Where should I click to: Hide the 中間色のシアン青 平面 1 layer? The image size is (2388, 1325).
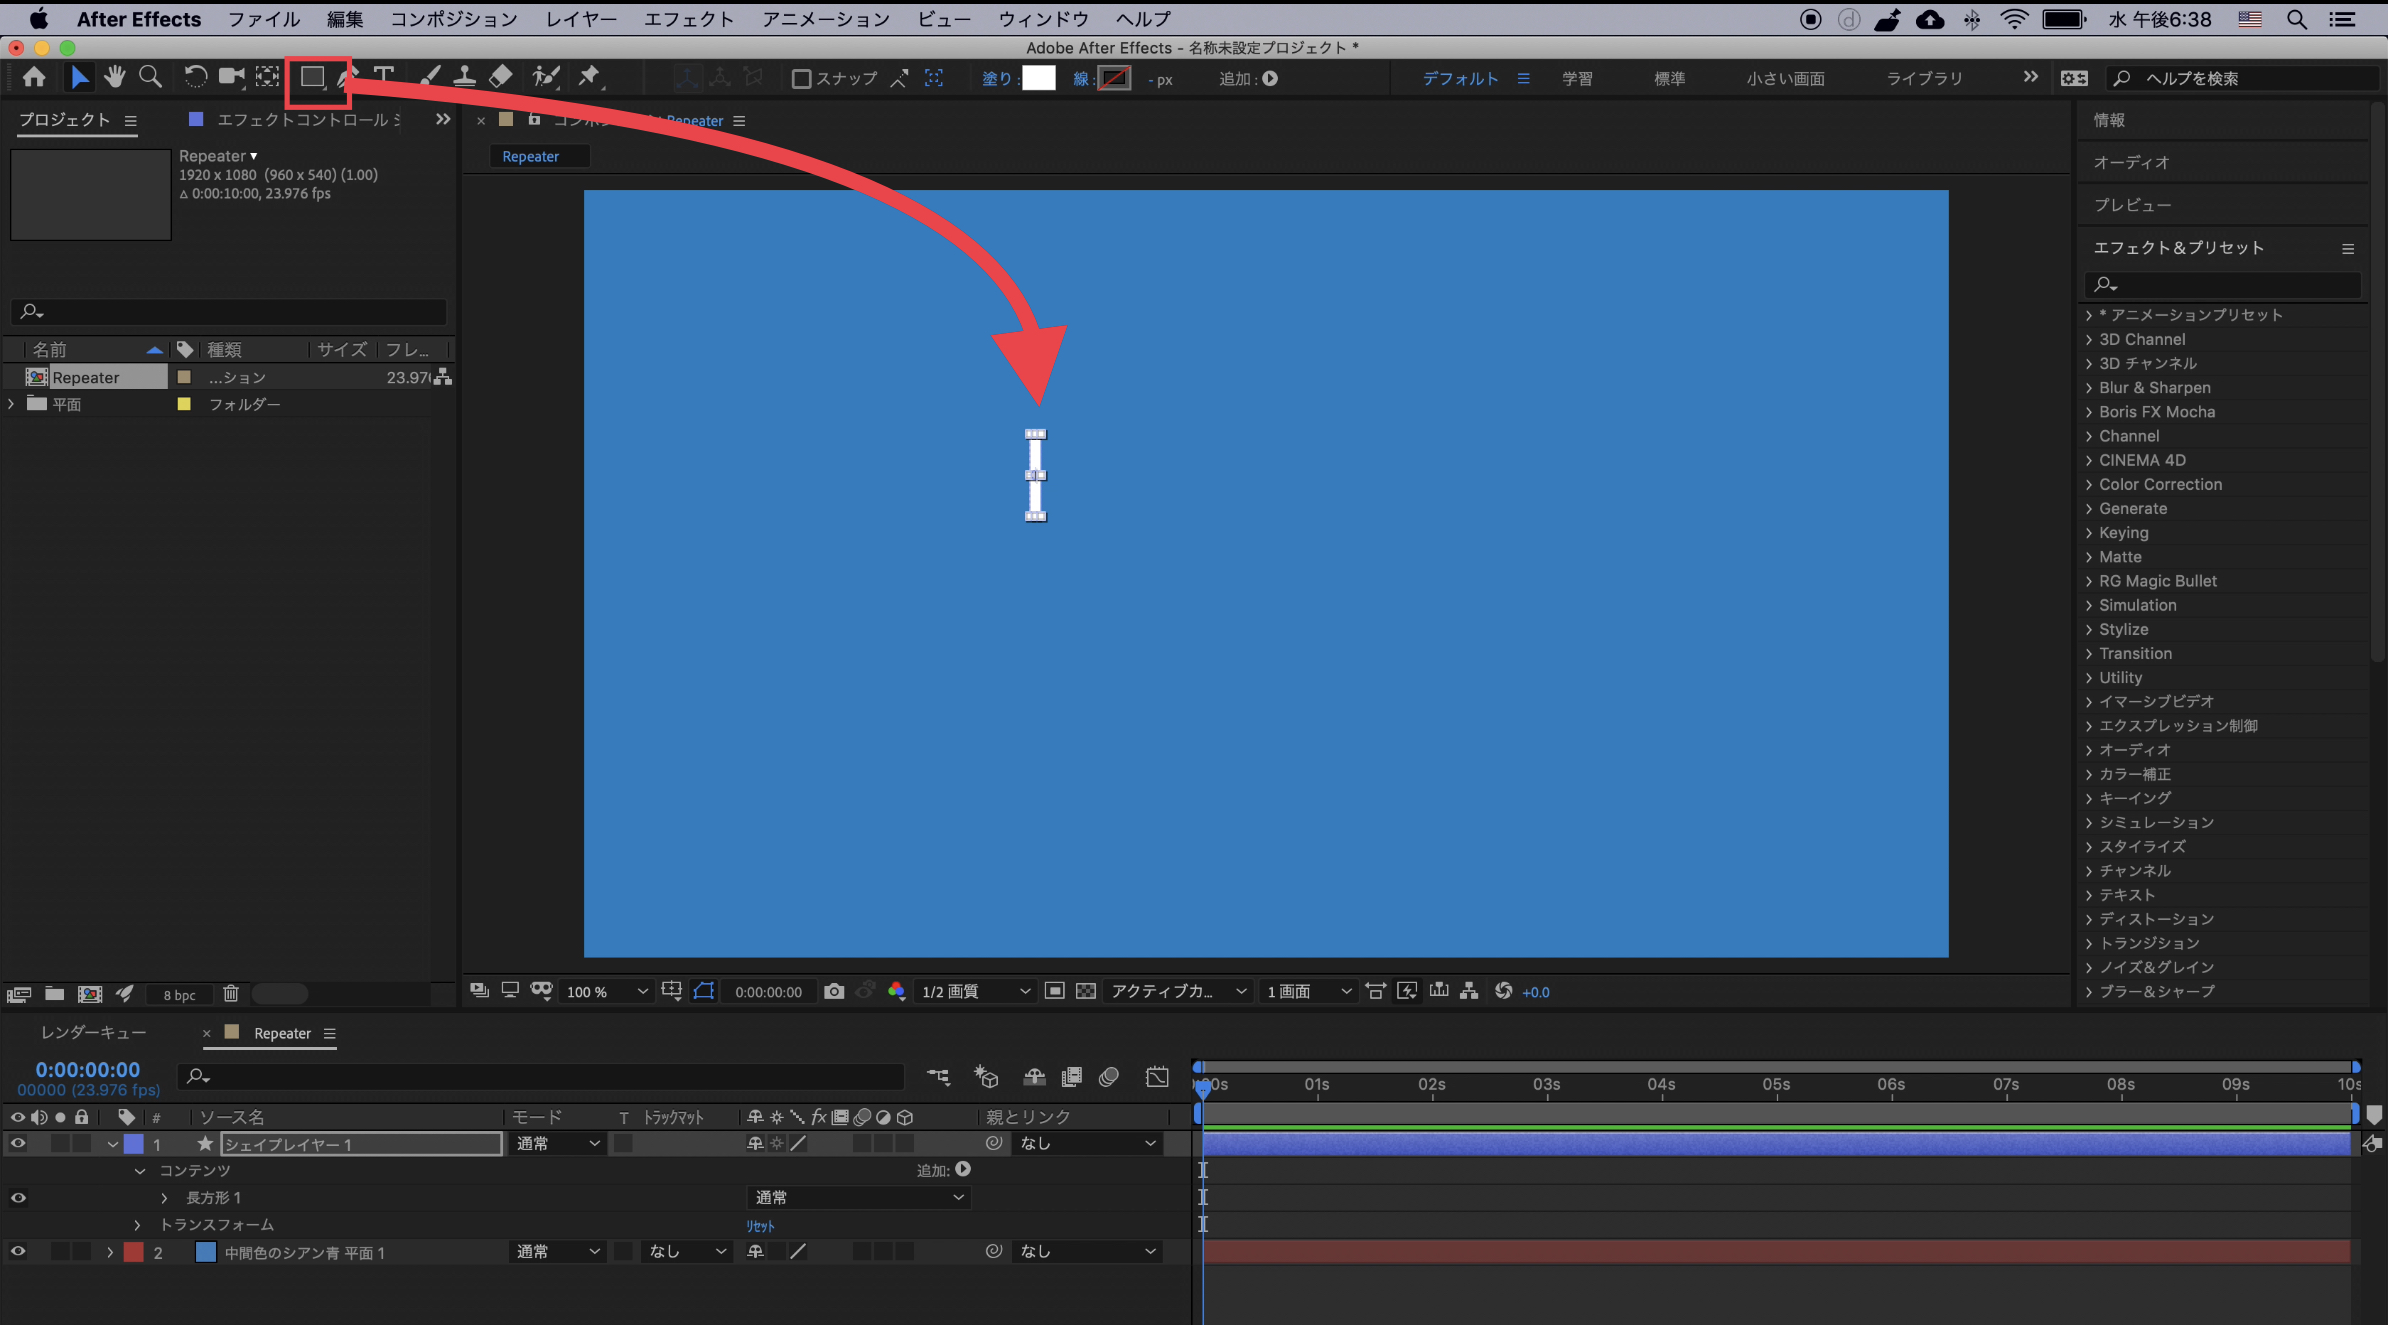click(18, 1251)
